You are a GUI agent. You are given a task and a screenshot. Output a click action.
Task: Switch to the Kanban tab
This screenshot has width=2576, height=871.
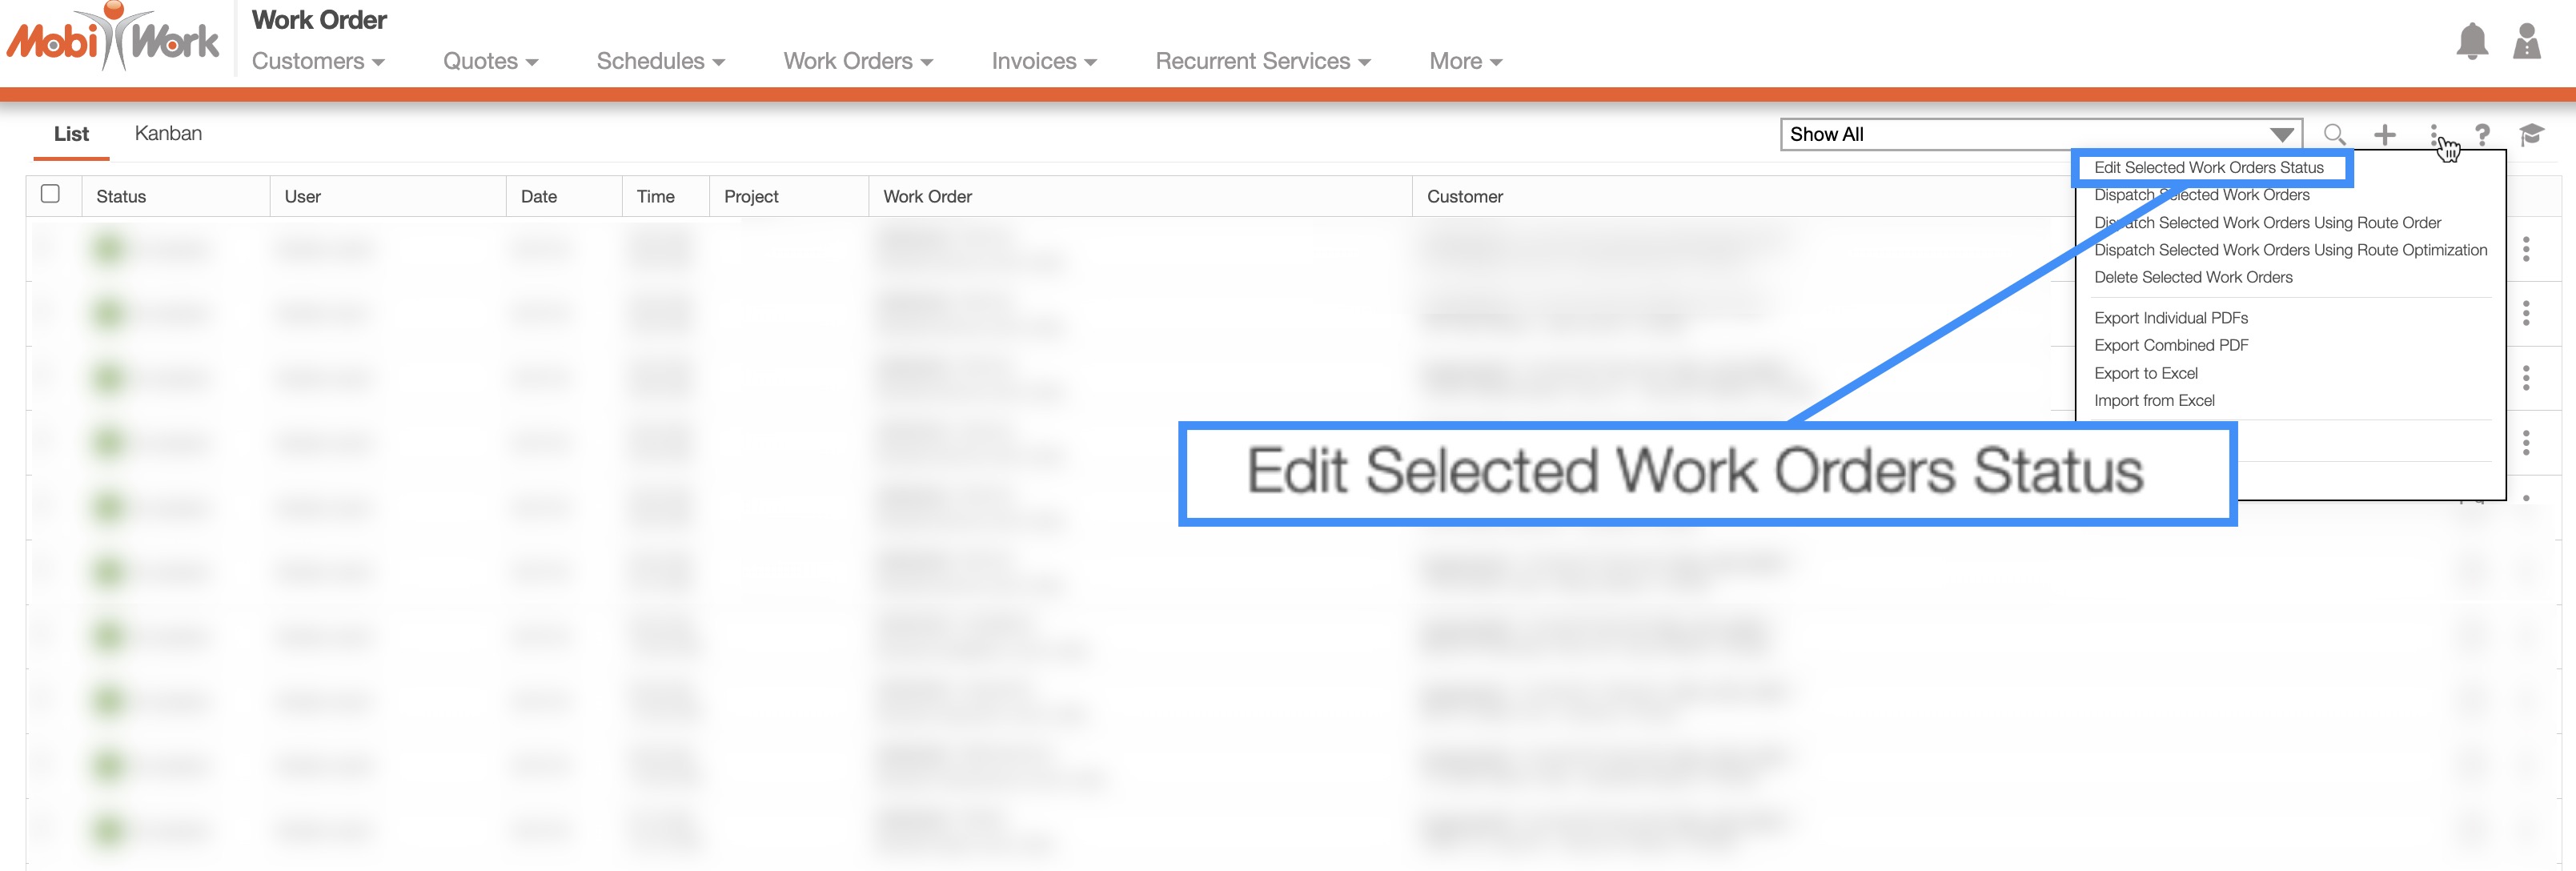[168, 133]
